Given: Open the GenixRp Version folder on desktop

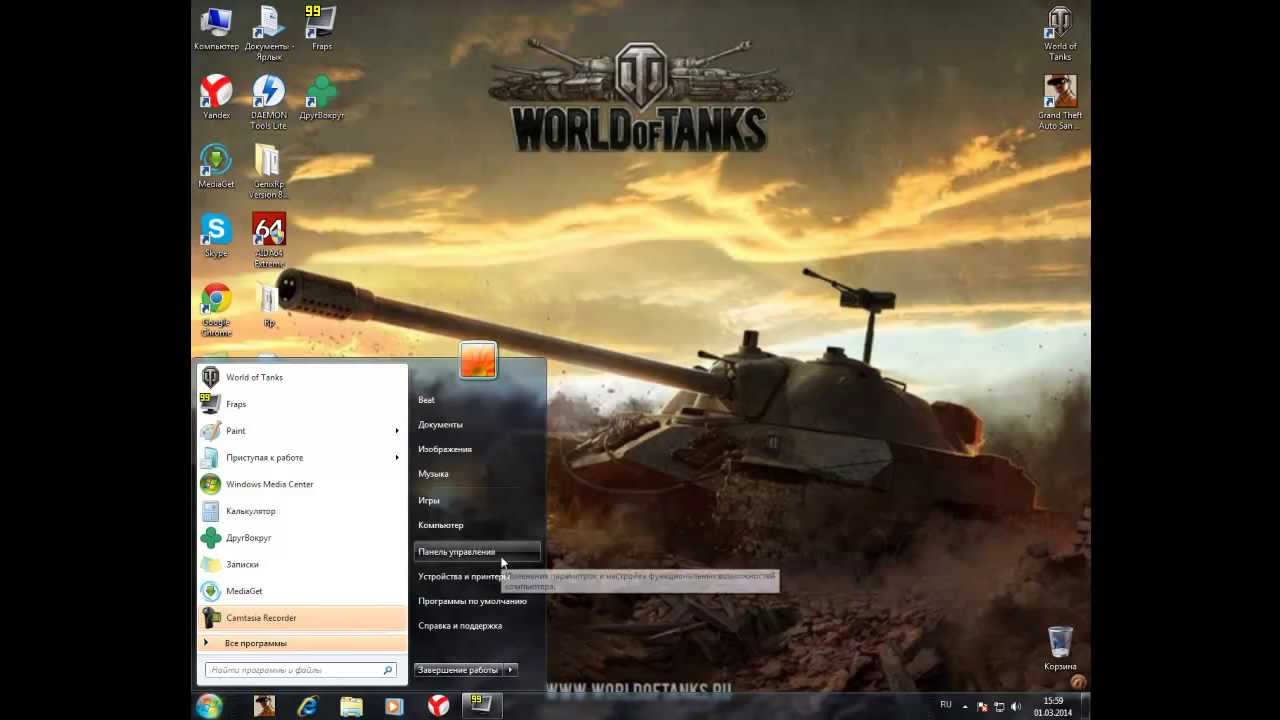Looking at the screenshot, I should click(x=268, y=171).
